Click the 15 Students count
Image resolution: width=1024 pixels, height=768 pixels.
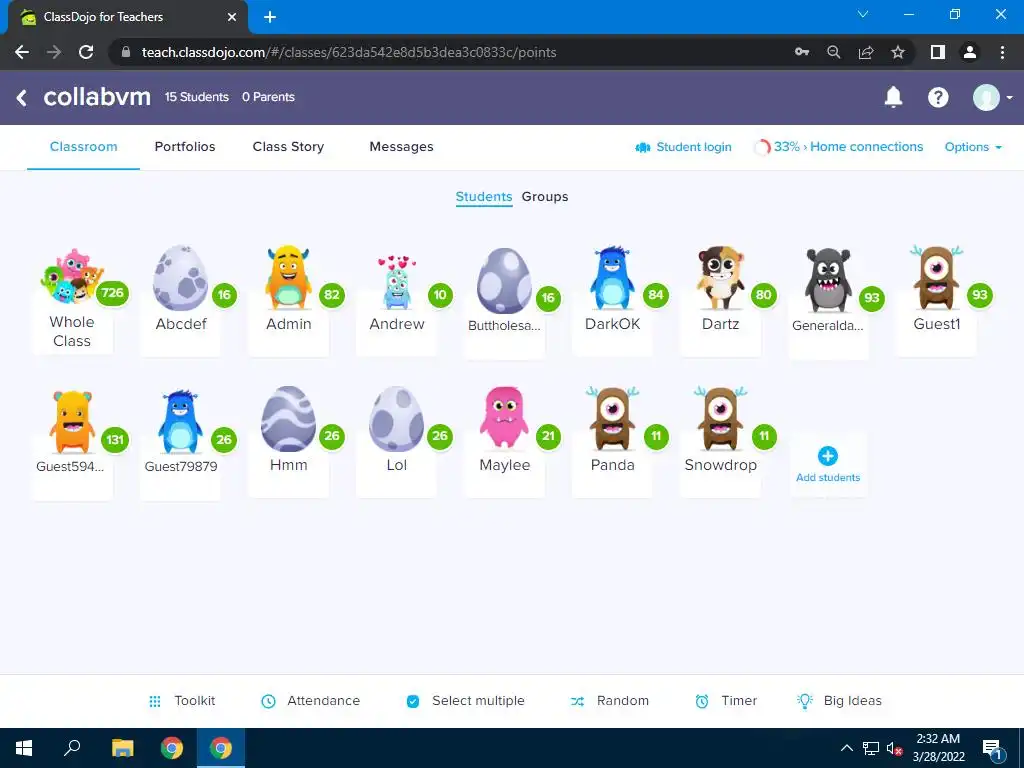coord(197,97)
